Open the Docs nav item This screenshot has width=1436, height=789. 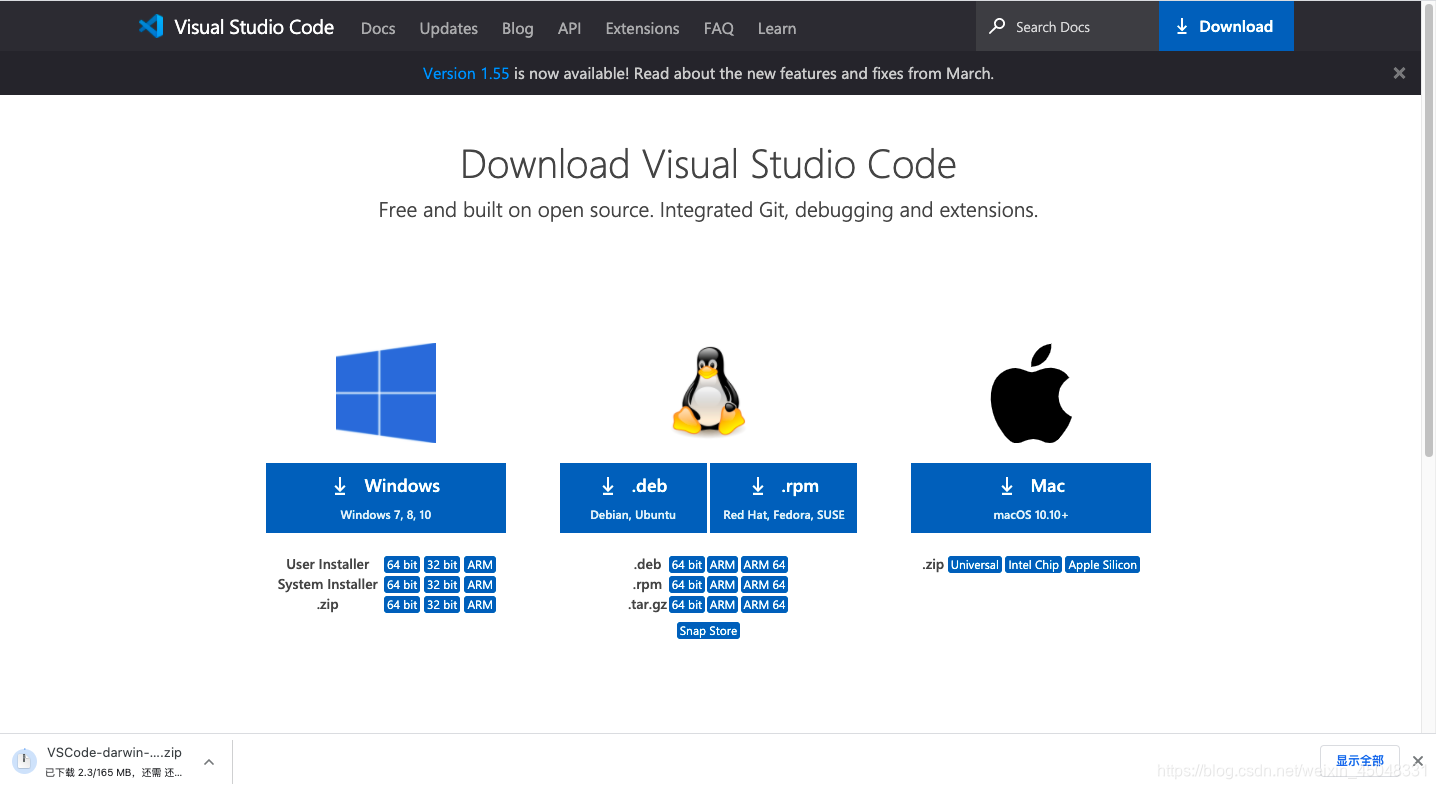click(x=378, y=28)
